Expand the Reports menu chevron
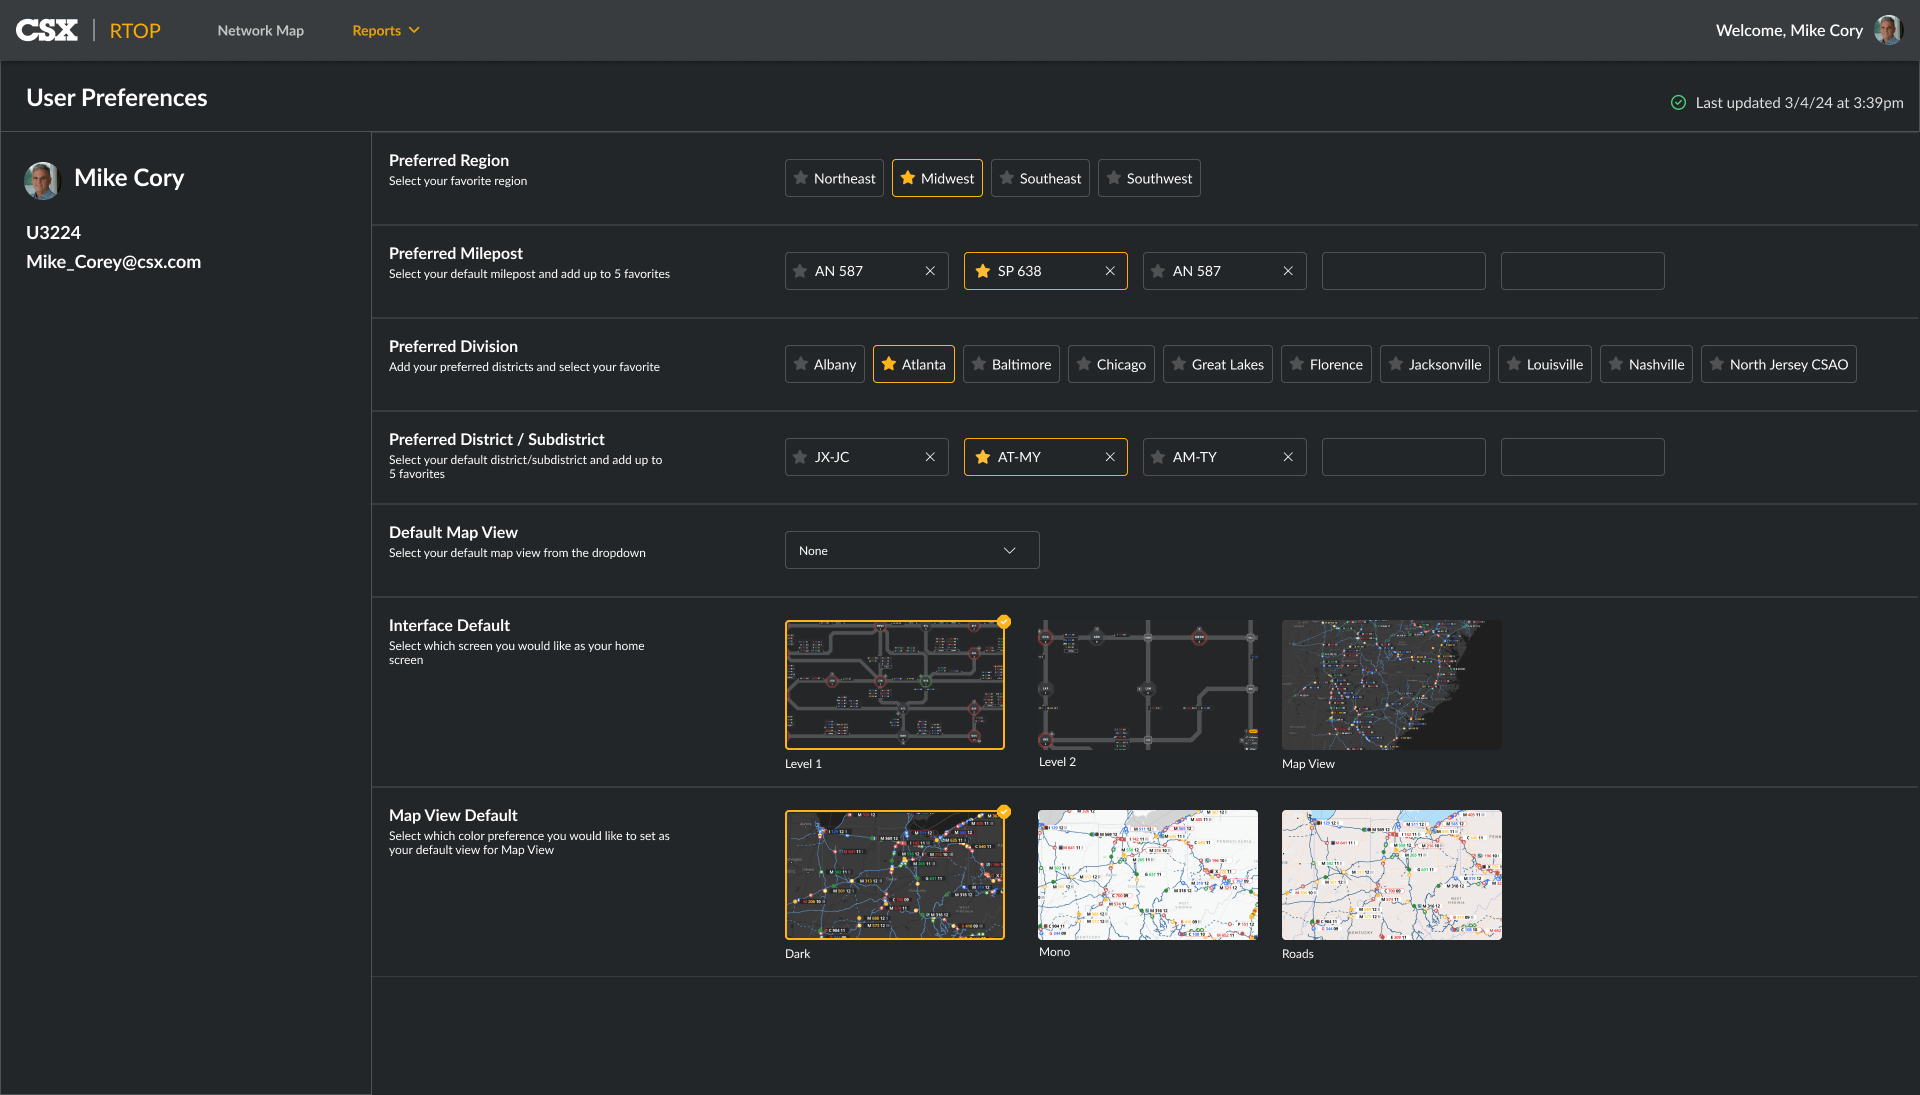 [x=414, y=30]
